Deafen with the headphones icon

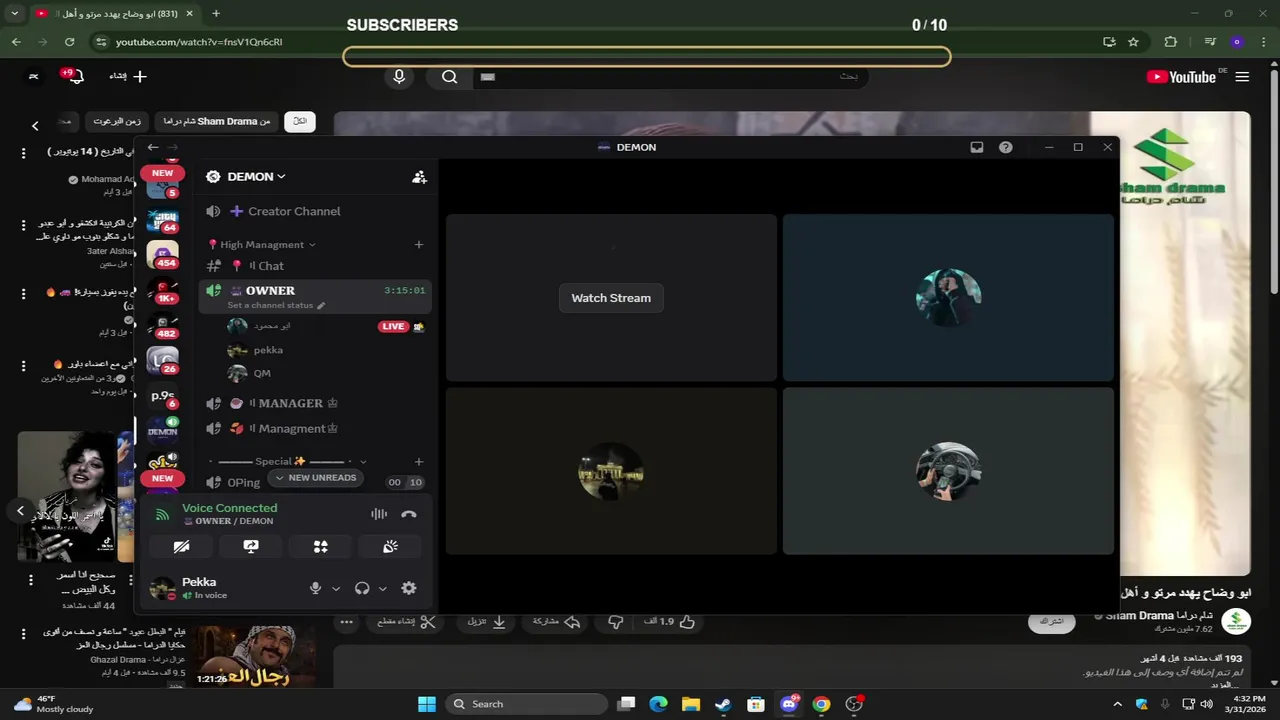362,588
